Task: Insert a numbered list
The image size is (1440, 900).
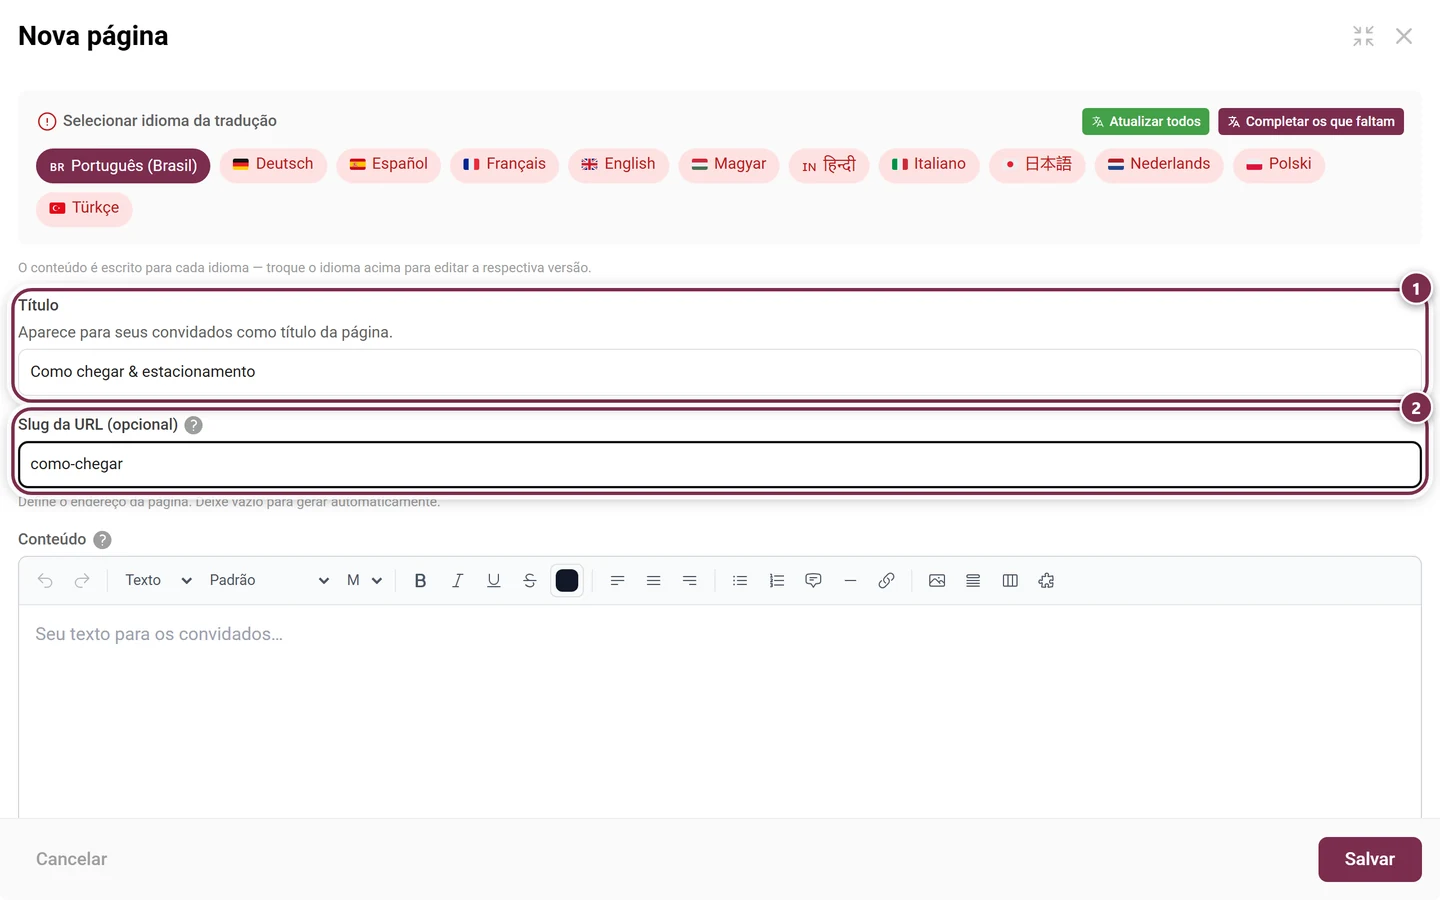Action: pos(777,580)
